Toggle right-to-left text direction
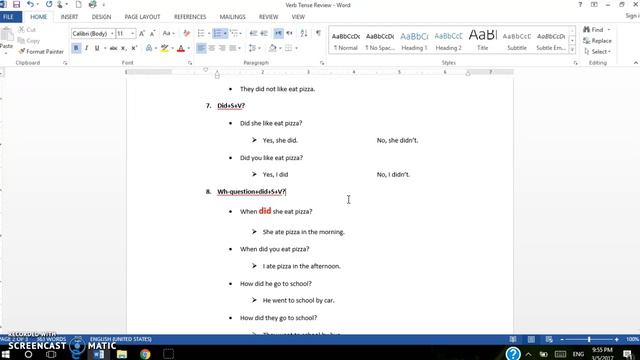The width and height of the screenshot is (640, 360). [289, 33]
